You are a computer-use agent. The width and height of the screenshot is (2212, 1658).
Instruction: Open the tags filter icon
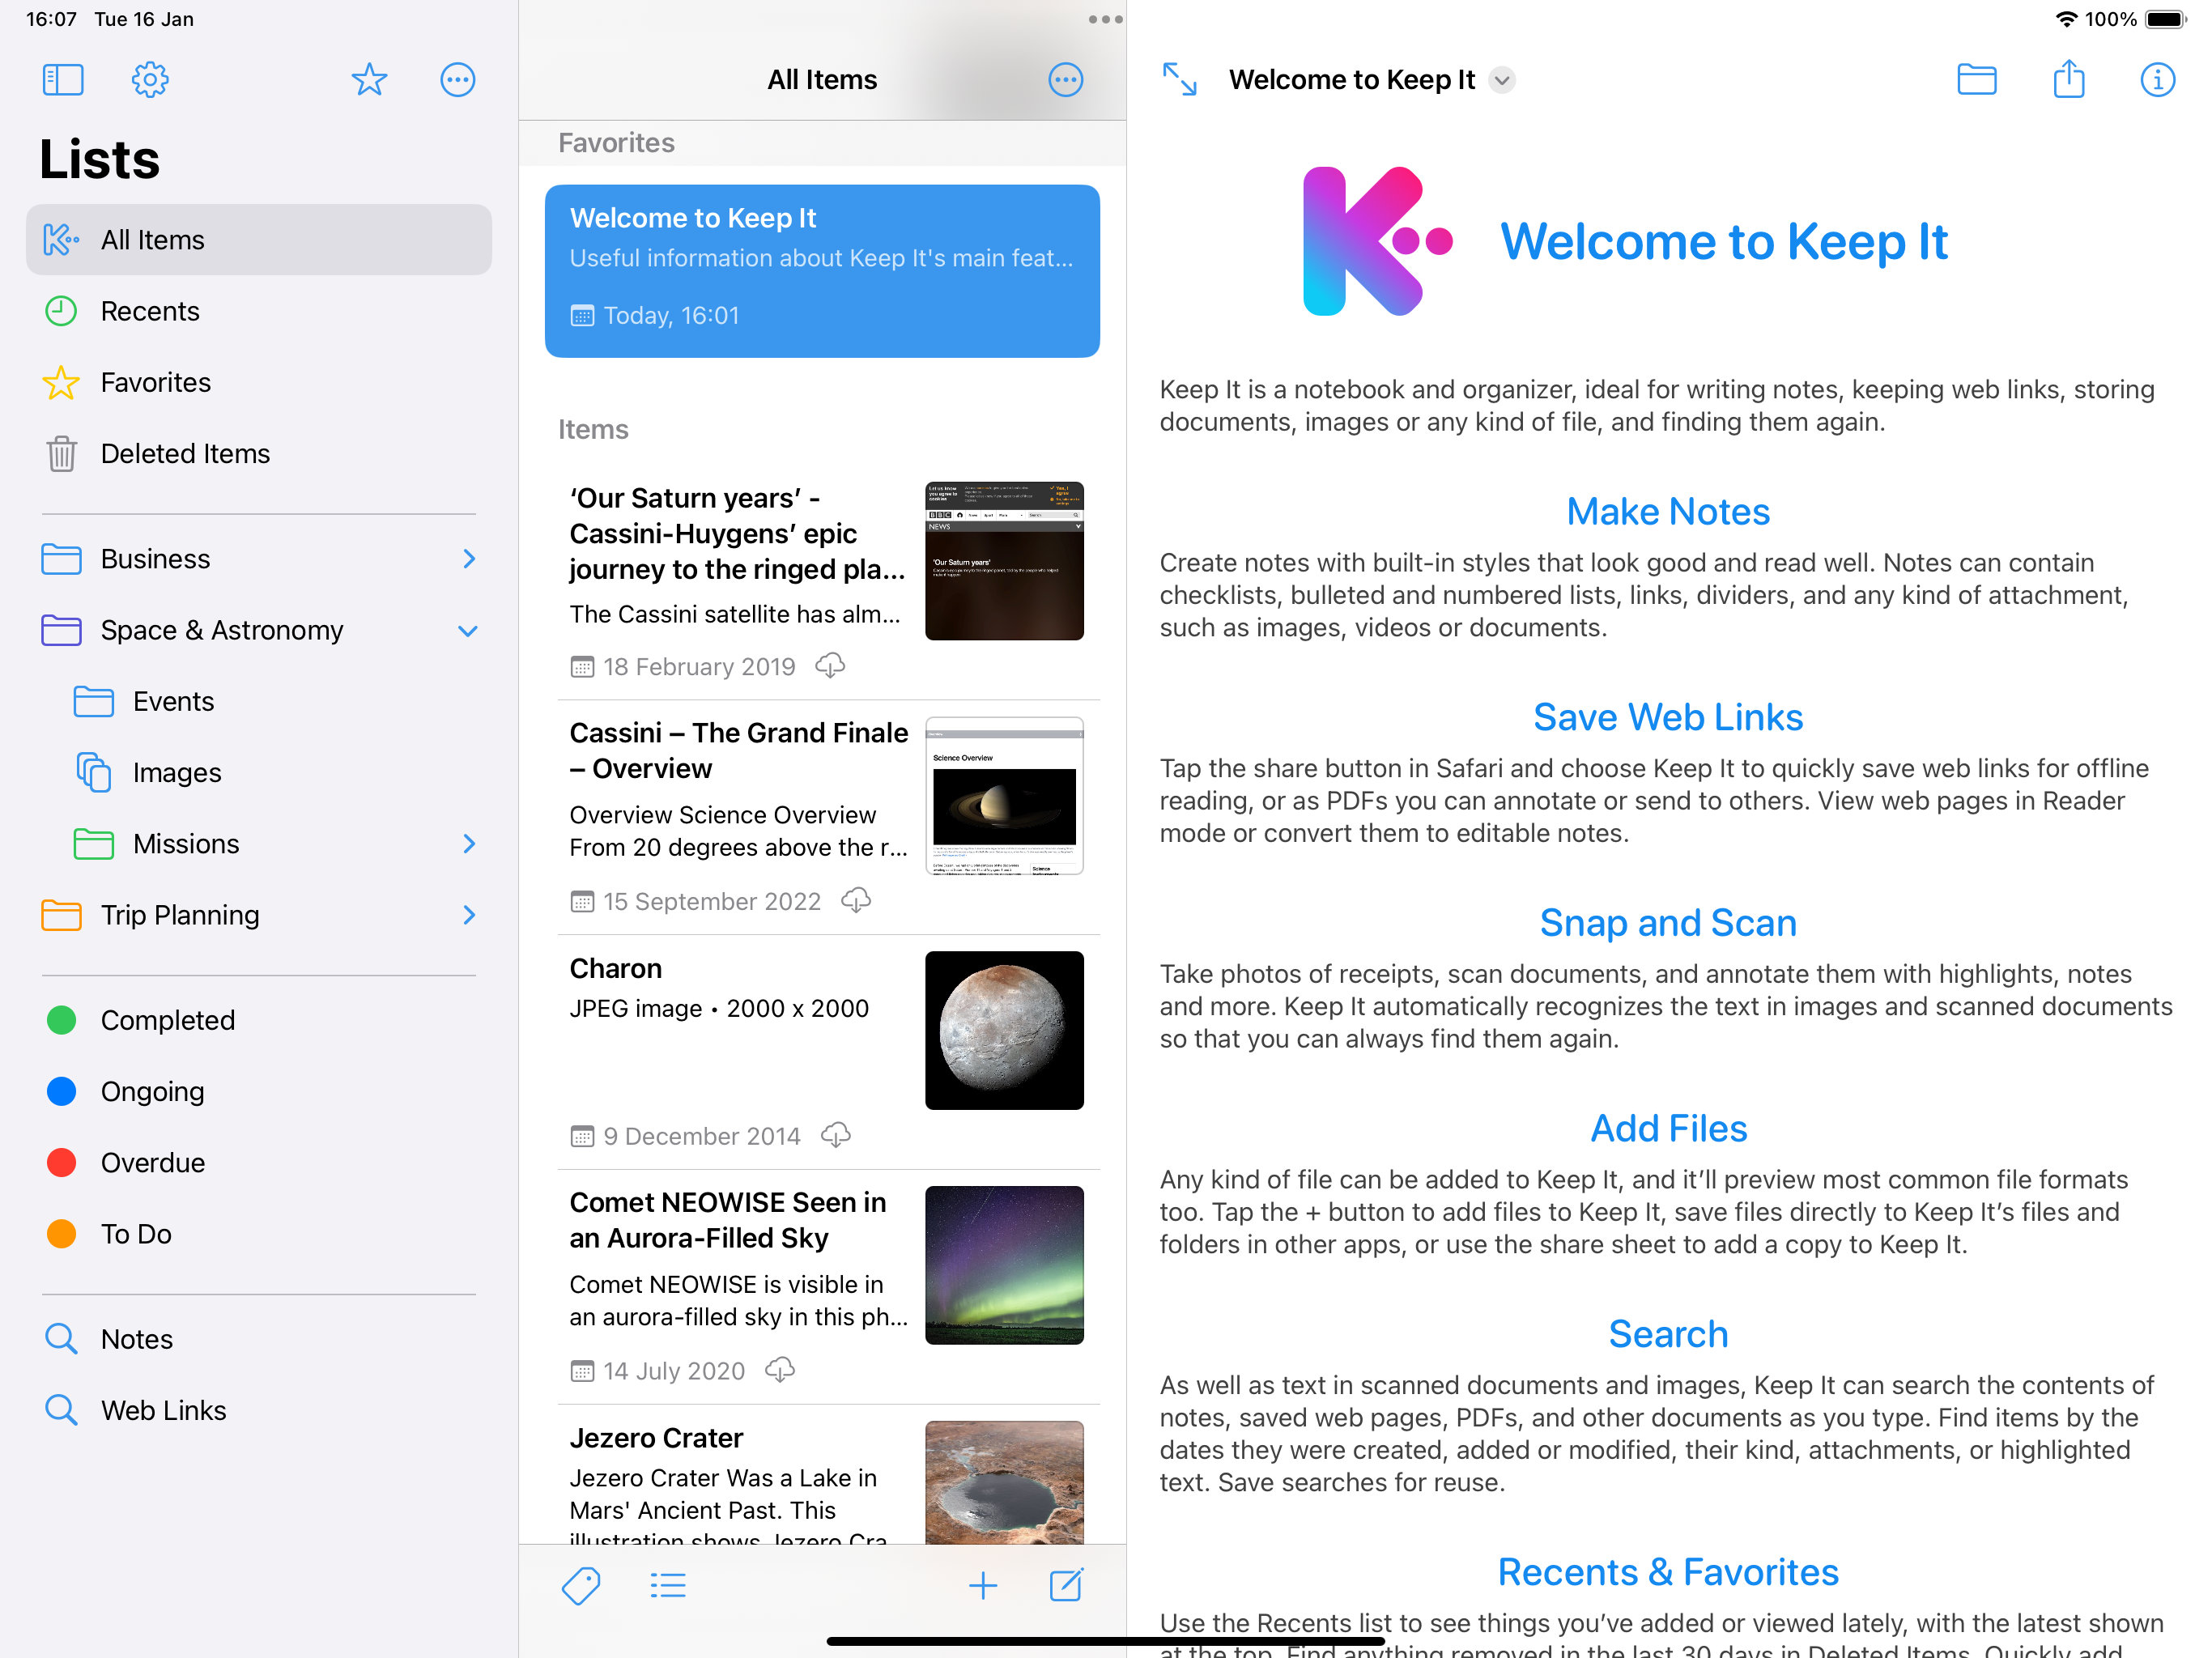click(x=581, y=1585)
